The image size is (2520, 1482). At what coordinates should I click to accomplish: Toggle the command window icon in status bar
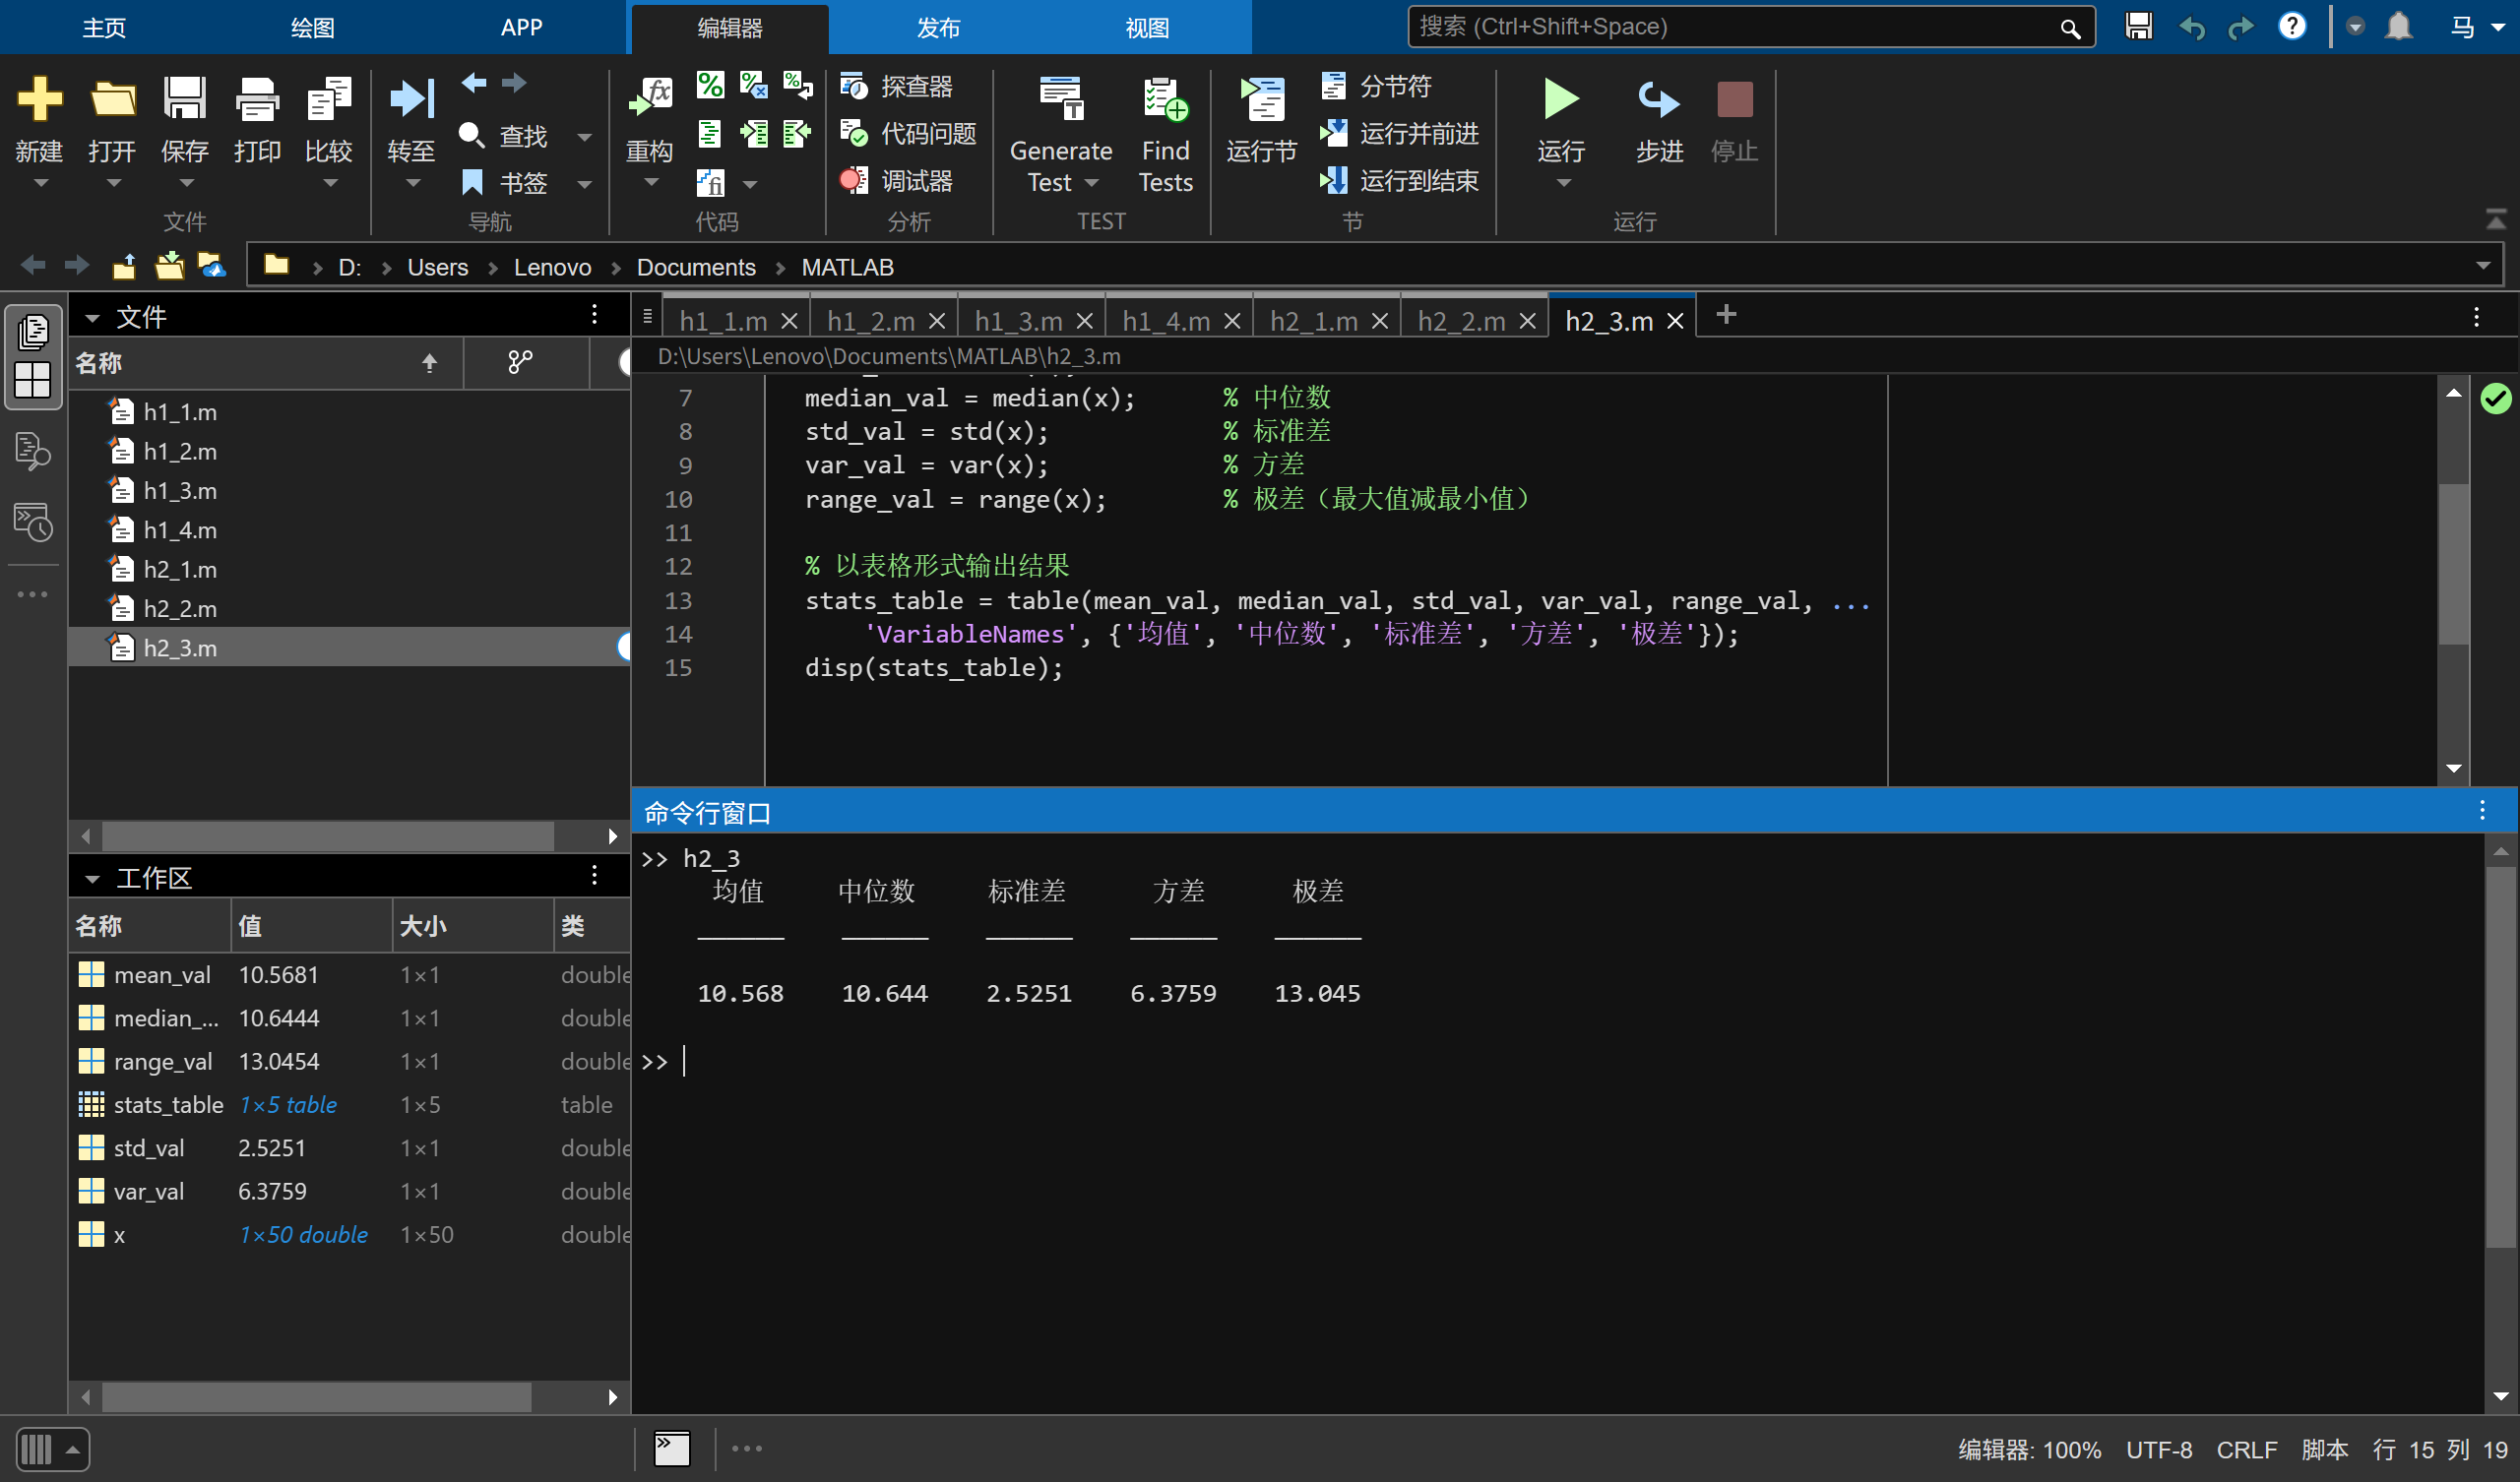672,1448
